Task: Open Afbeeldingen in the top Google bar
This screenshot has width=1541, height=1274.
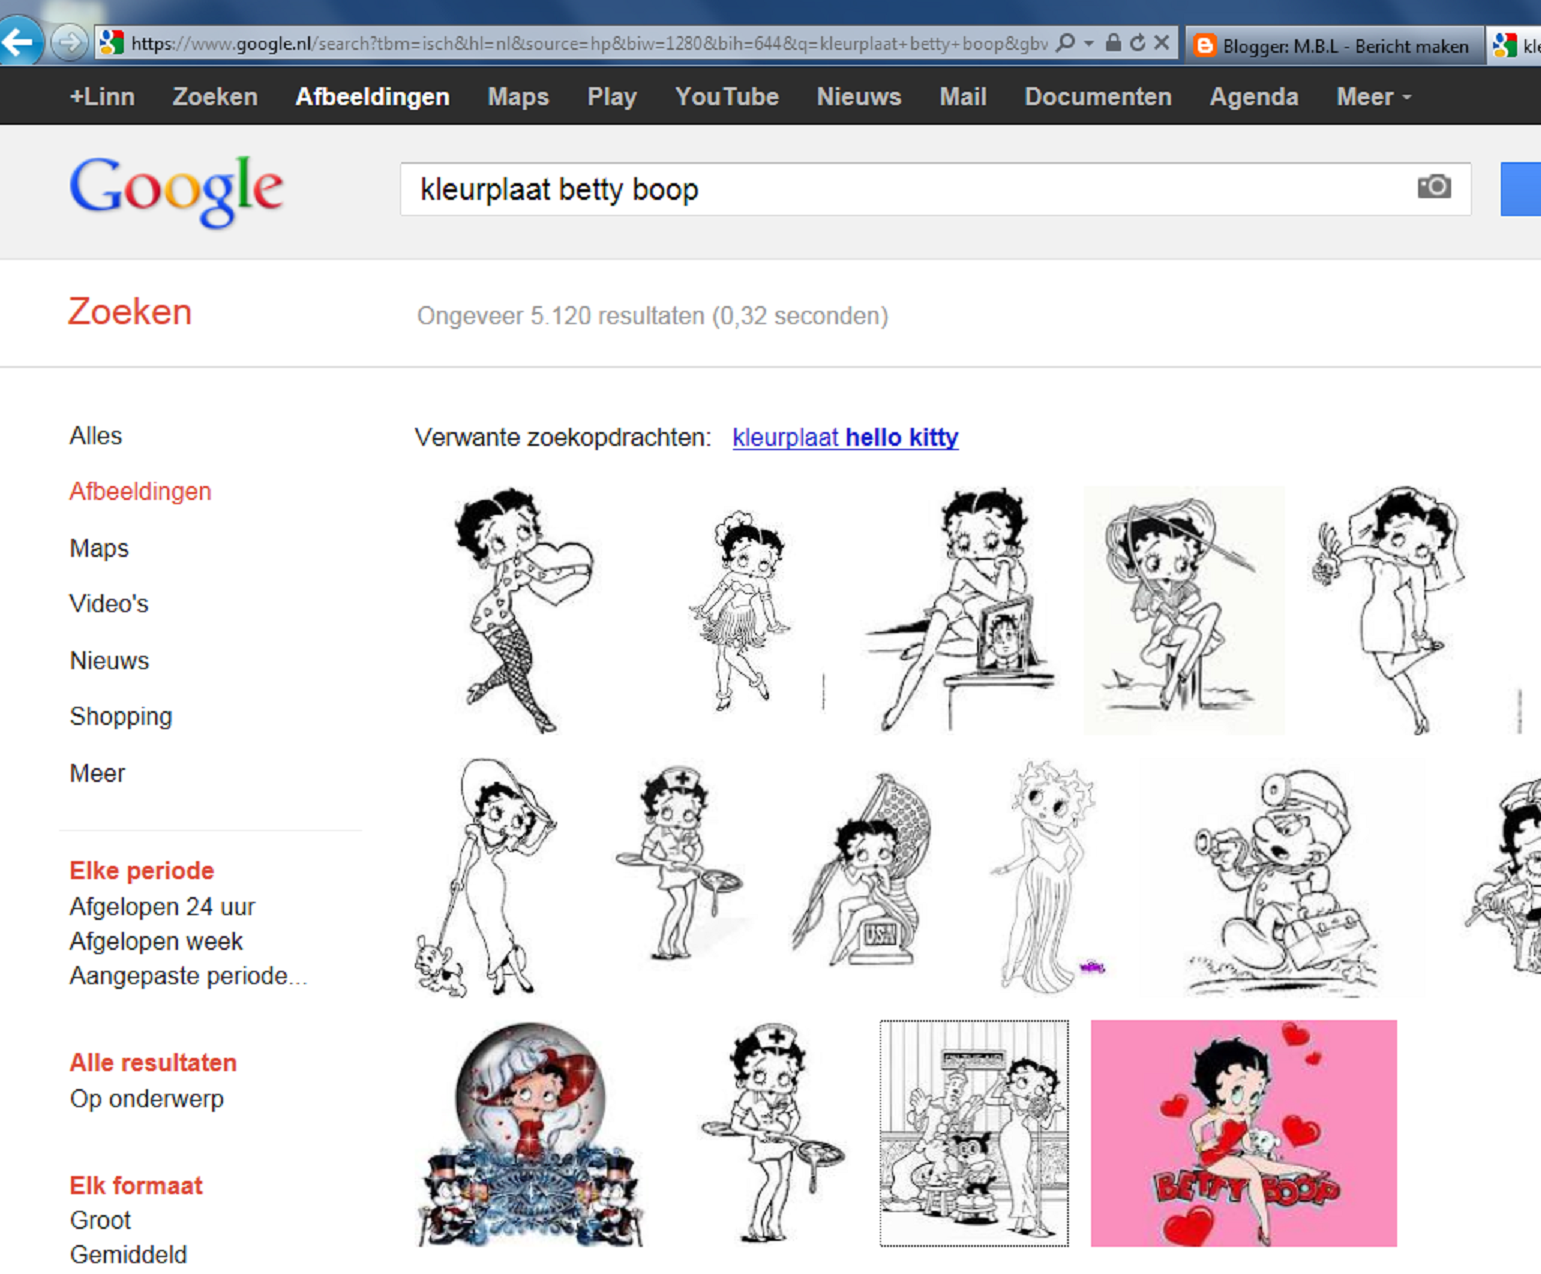Action: pyautogui.click(x=372, y=97)
